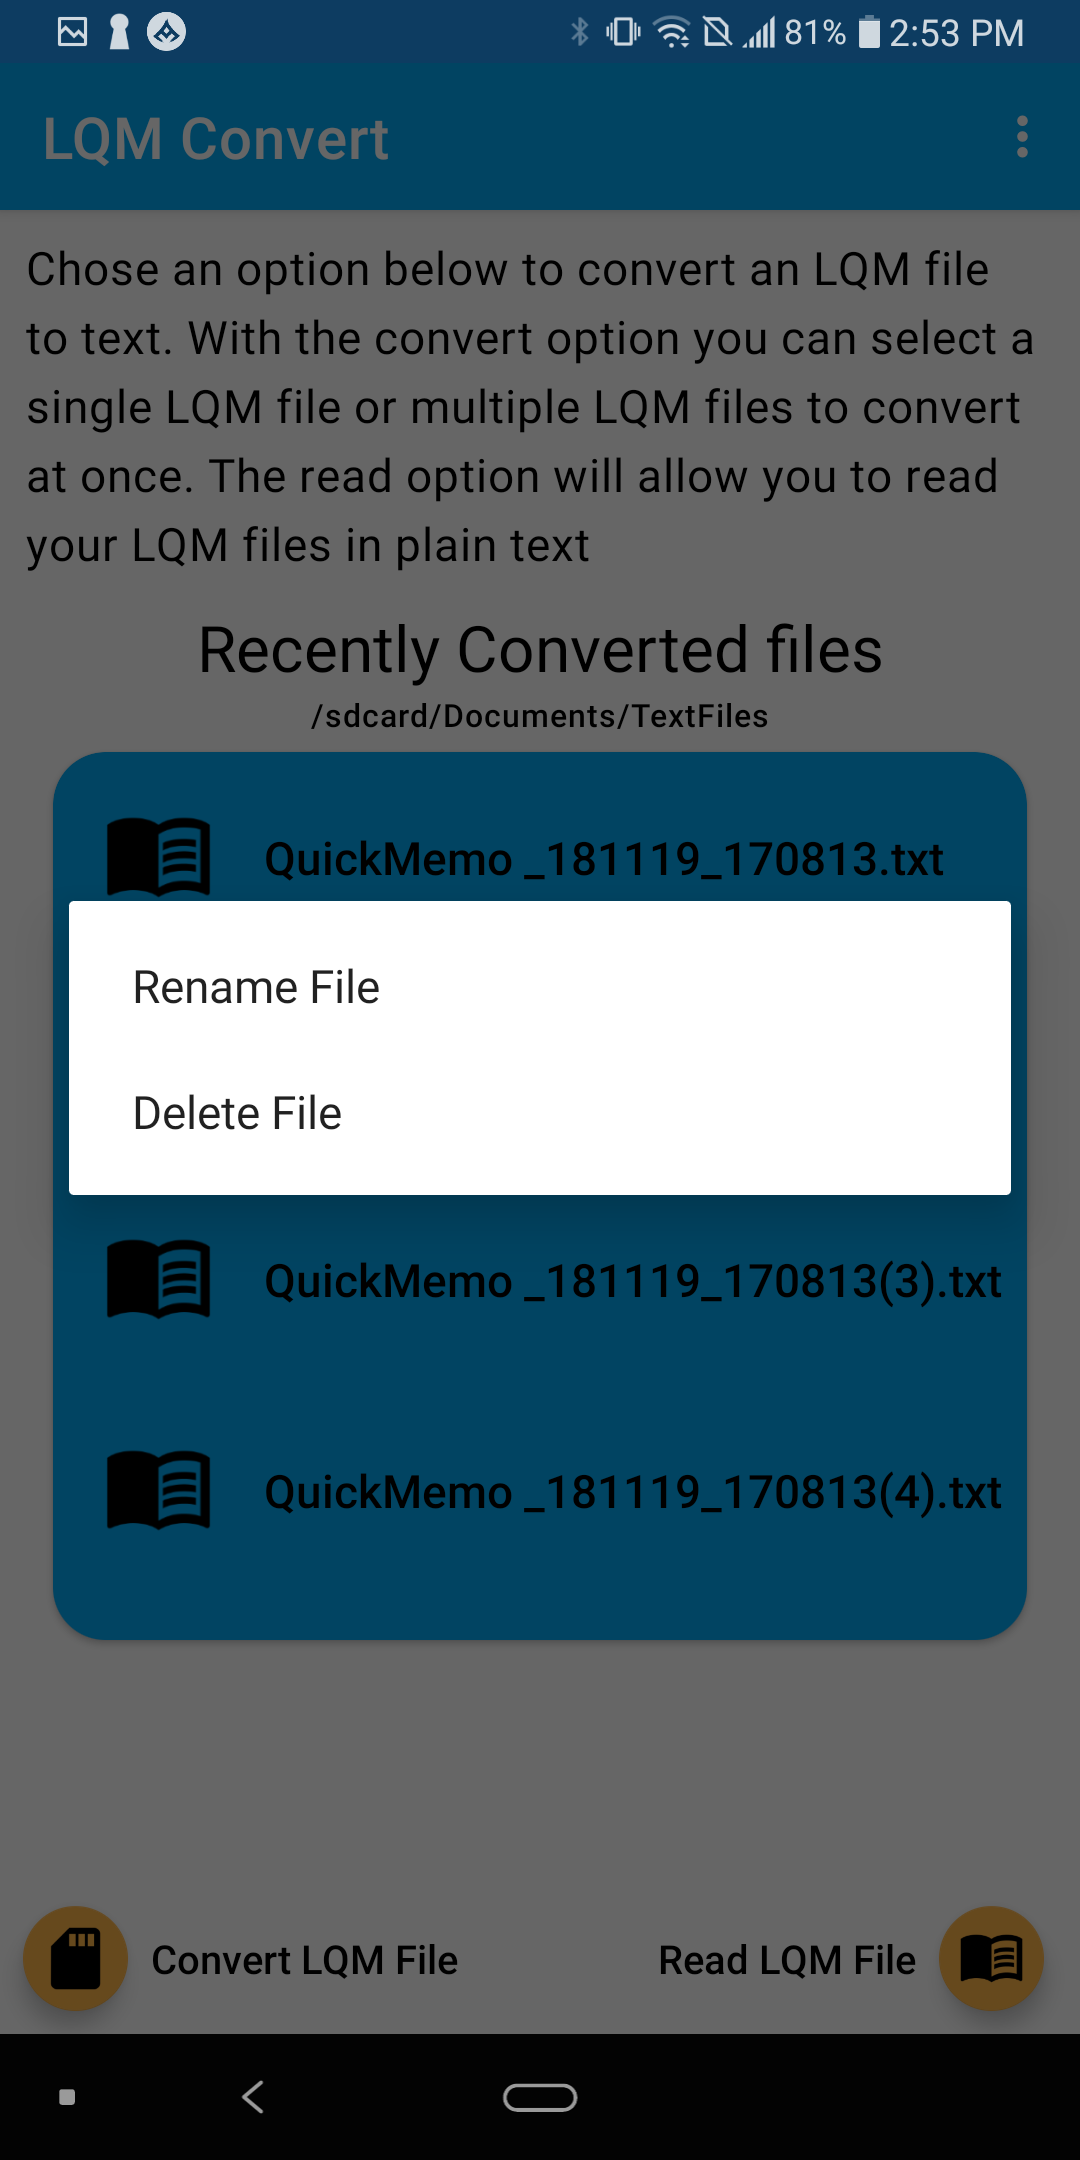Select Rename File from the popup
Image resolution: width=1080 pixels, height=2160 pixels.
tap(540, 987)
